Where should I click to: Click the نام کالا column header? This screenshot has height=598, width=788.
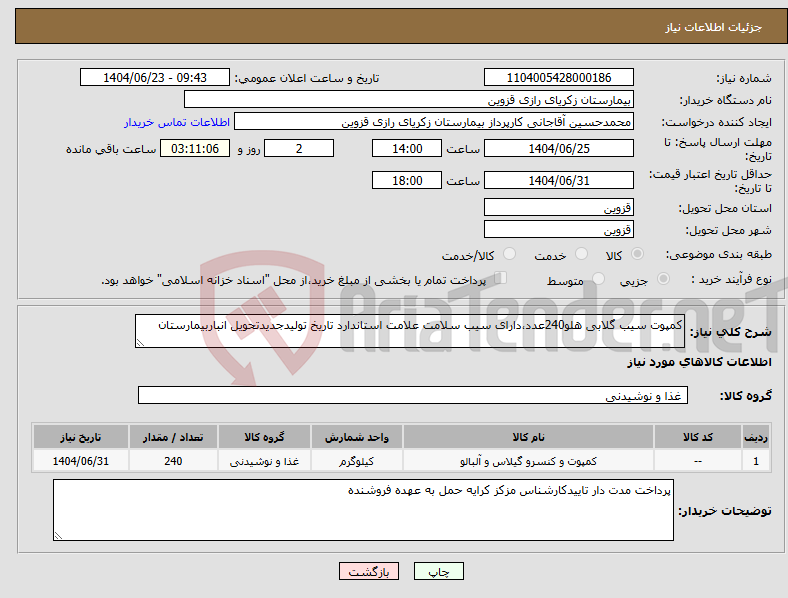coord(528,437)
